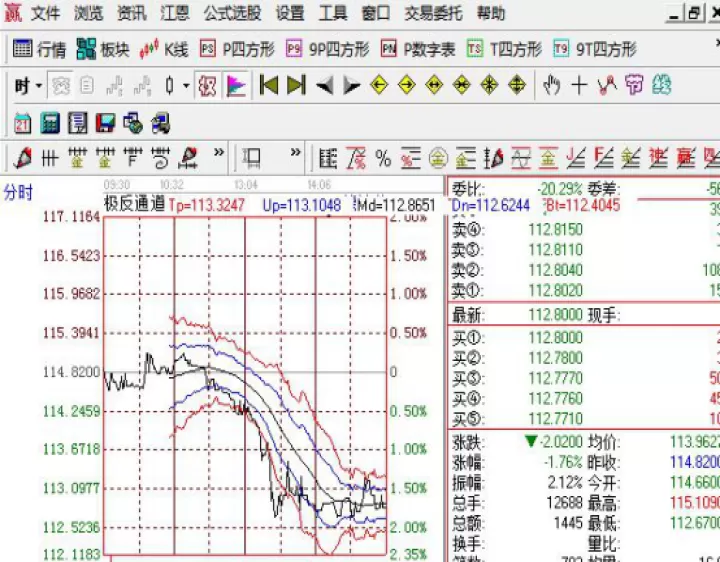The image size is (720, 562).
Task: Click the red floppy disk save icon
Action: (105, 123)
